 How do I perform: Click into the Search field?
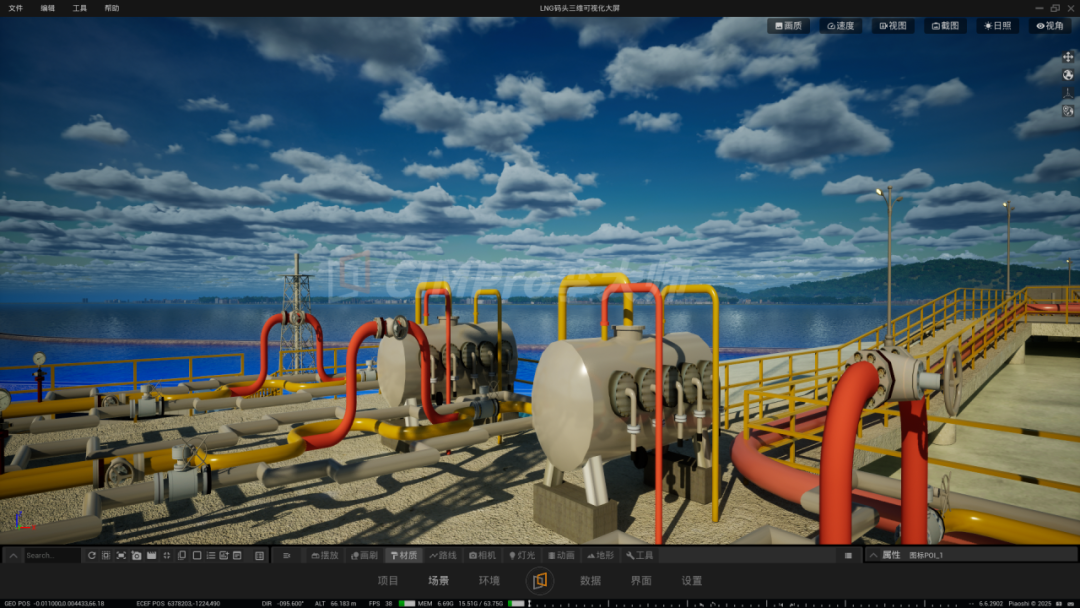pos(52,555)
